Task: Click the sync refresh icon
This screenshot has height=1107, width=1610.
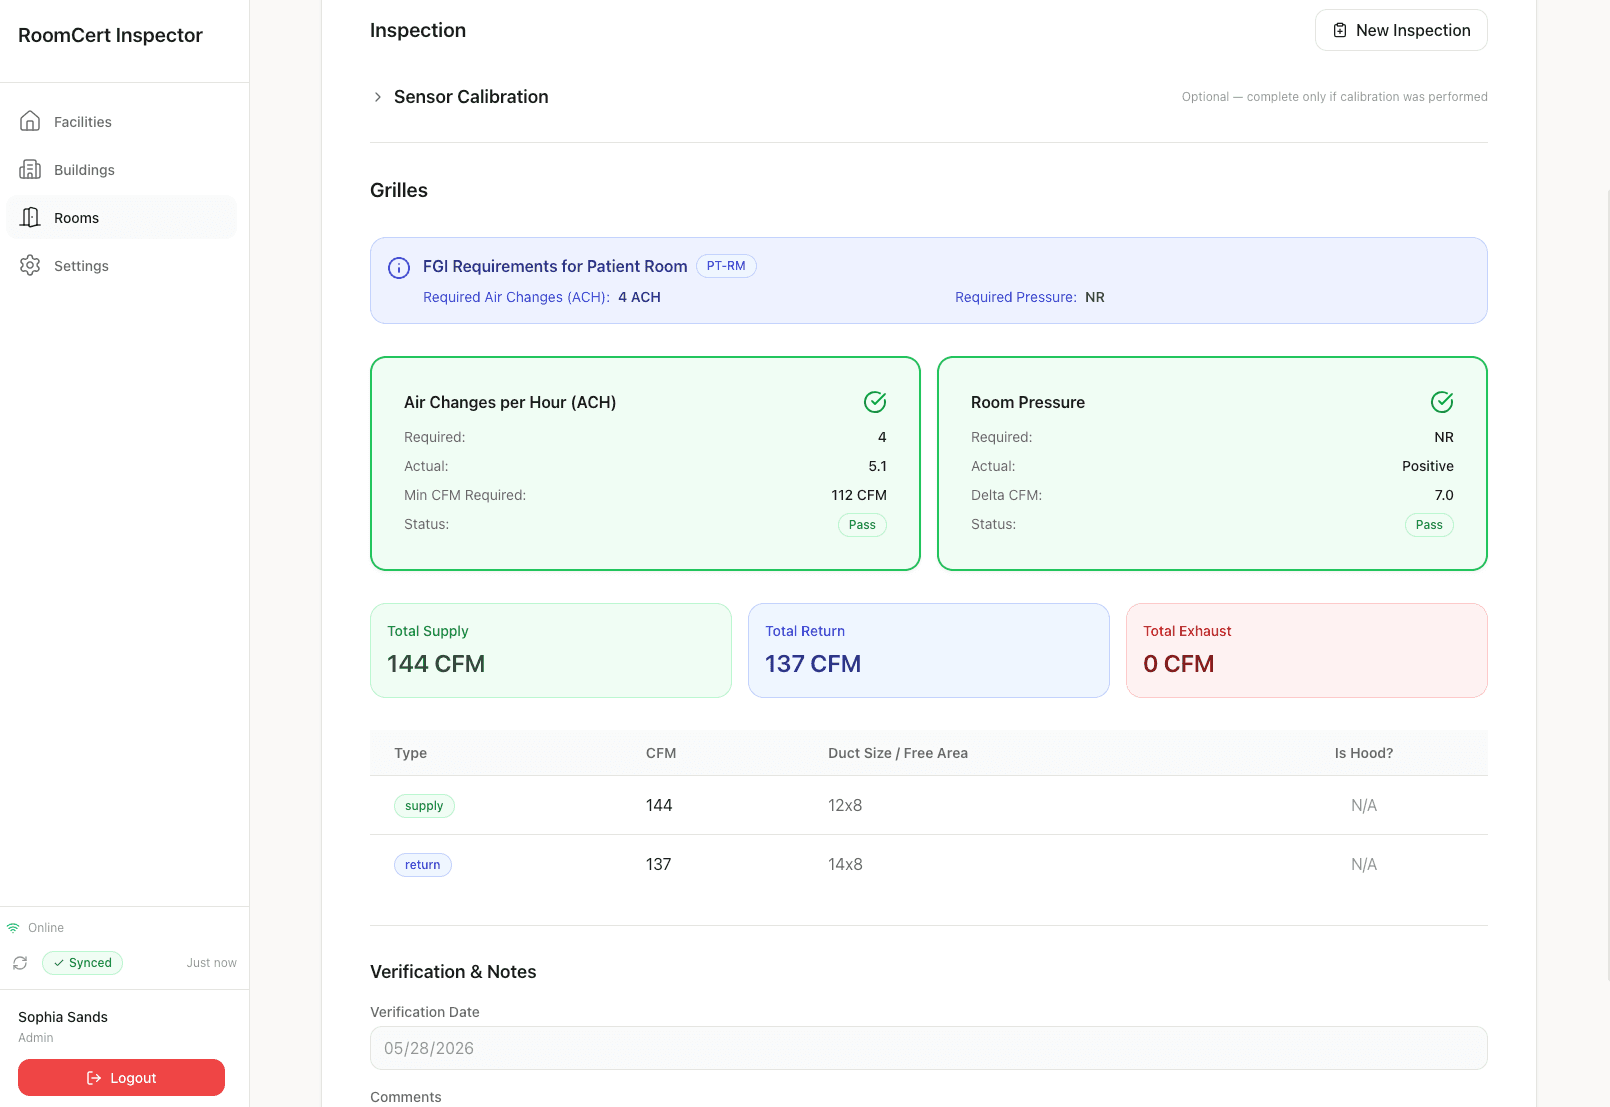Action: 20,963
